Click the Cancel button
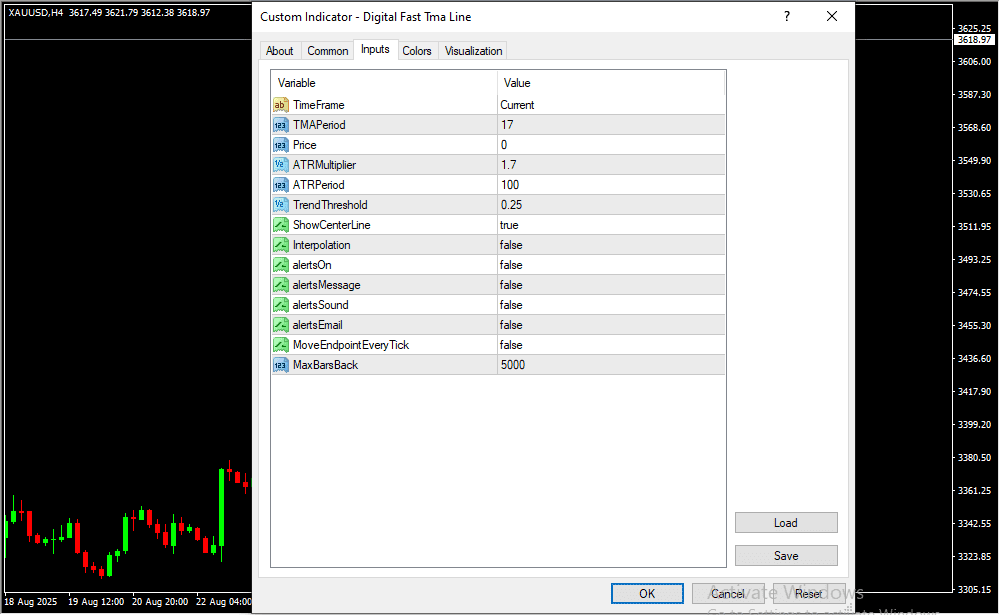 coord(728,593)
